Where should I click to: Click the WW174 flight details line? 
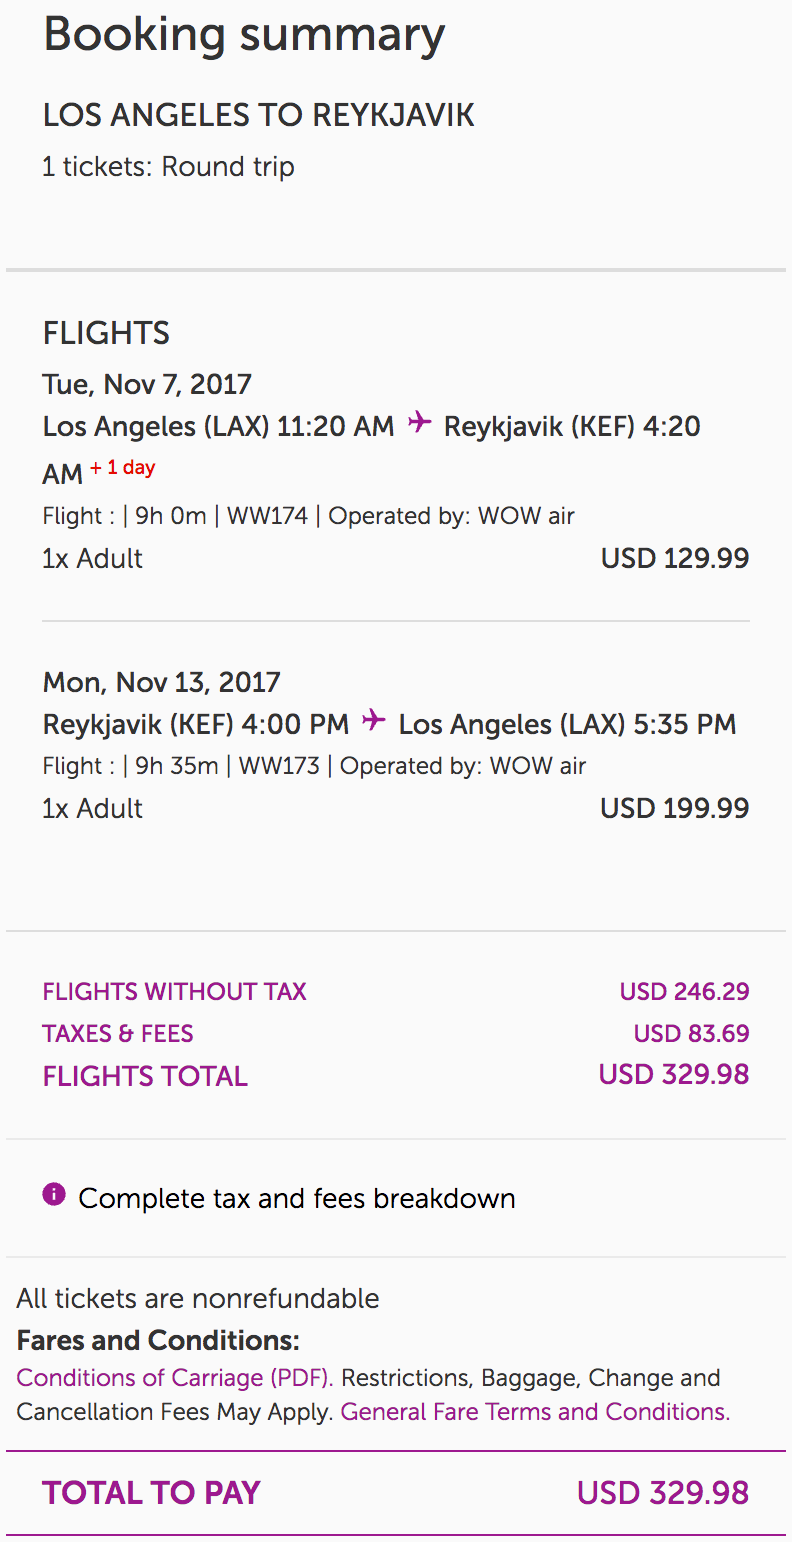point(308,517)
